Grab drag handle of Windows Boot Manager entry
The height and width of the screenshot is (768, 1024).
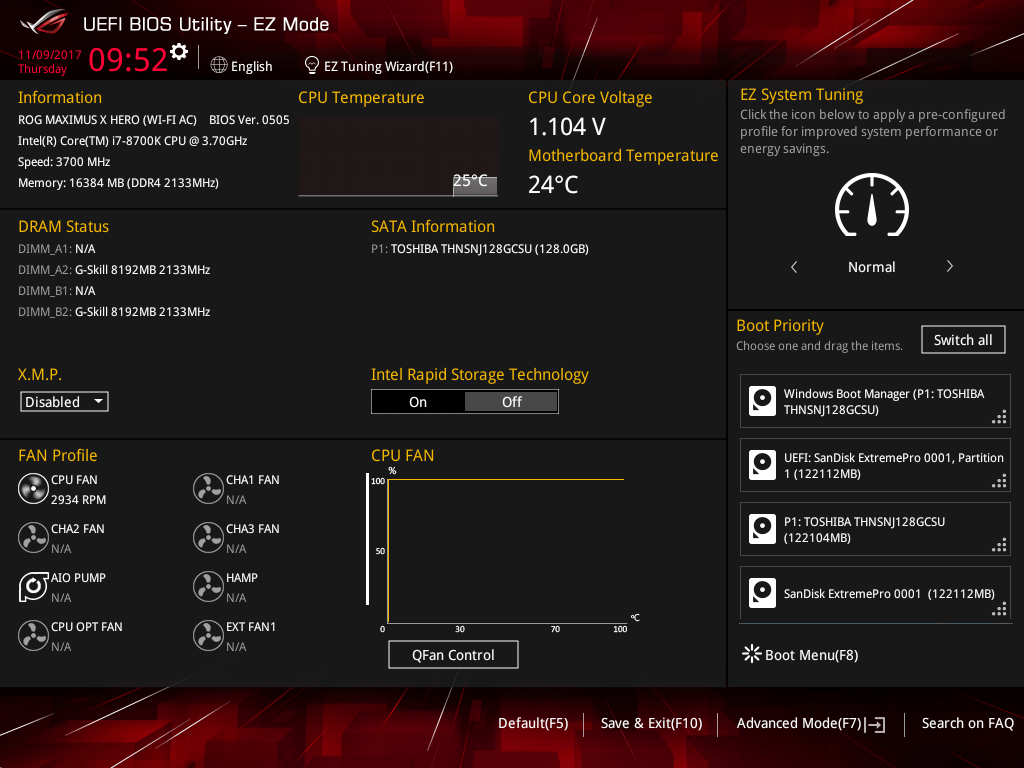tap(999, 417)
